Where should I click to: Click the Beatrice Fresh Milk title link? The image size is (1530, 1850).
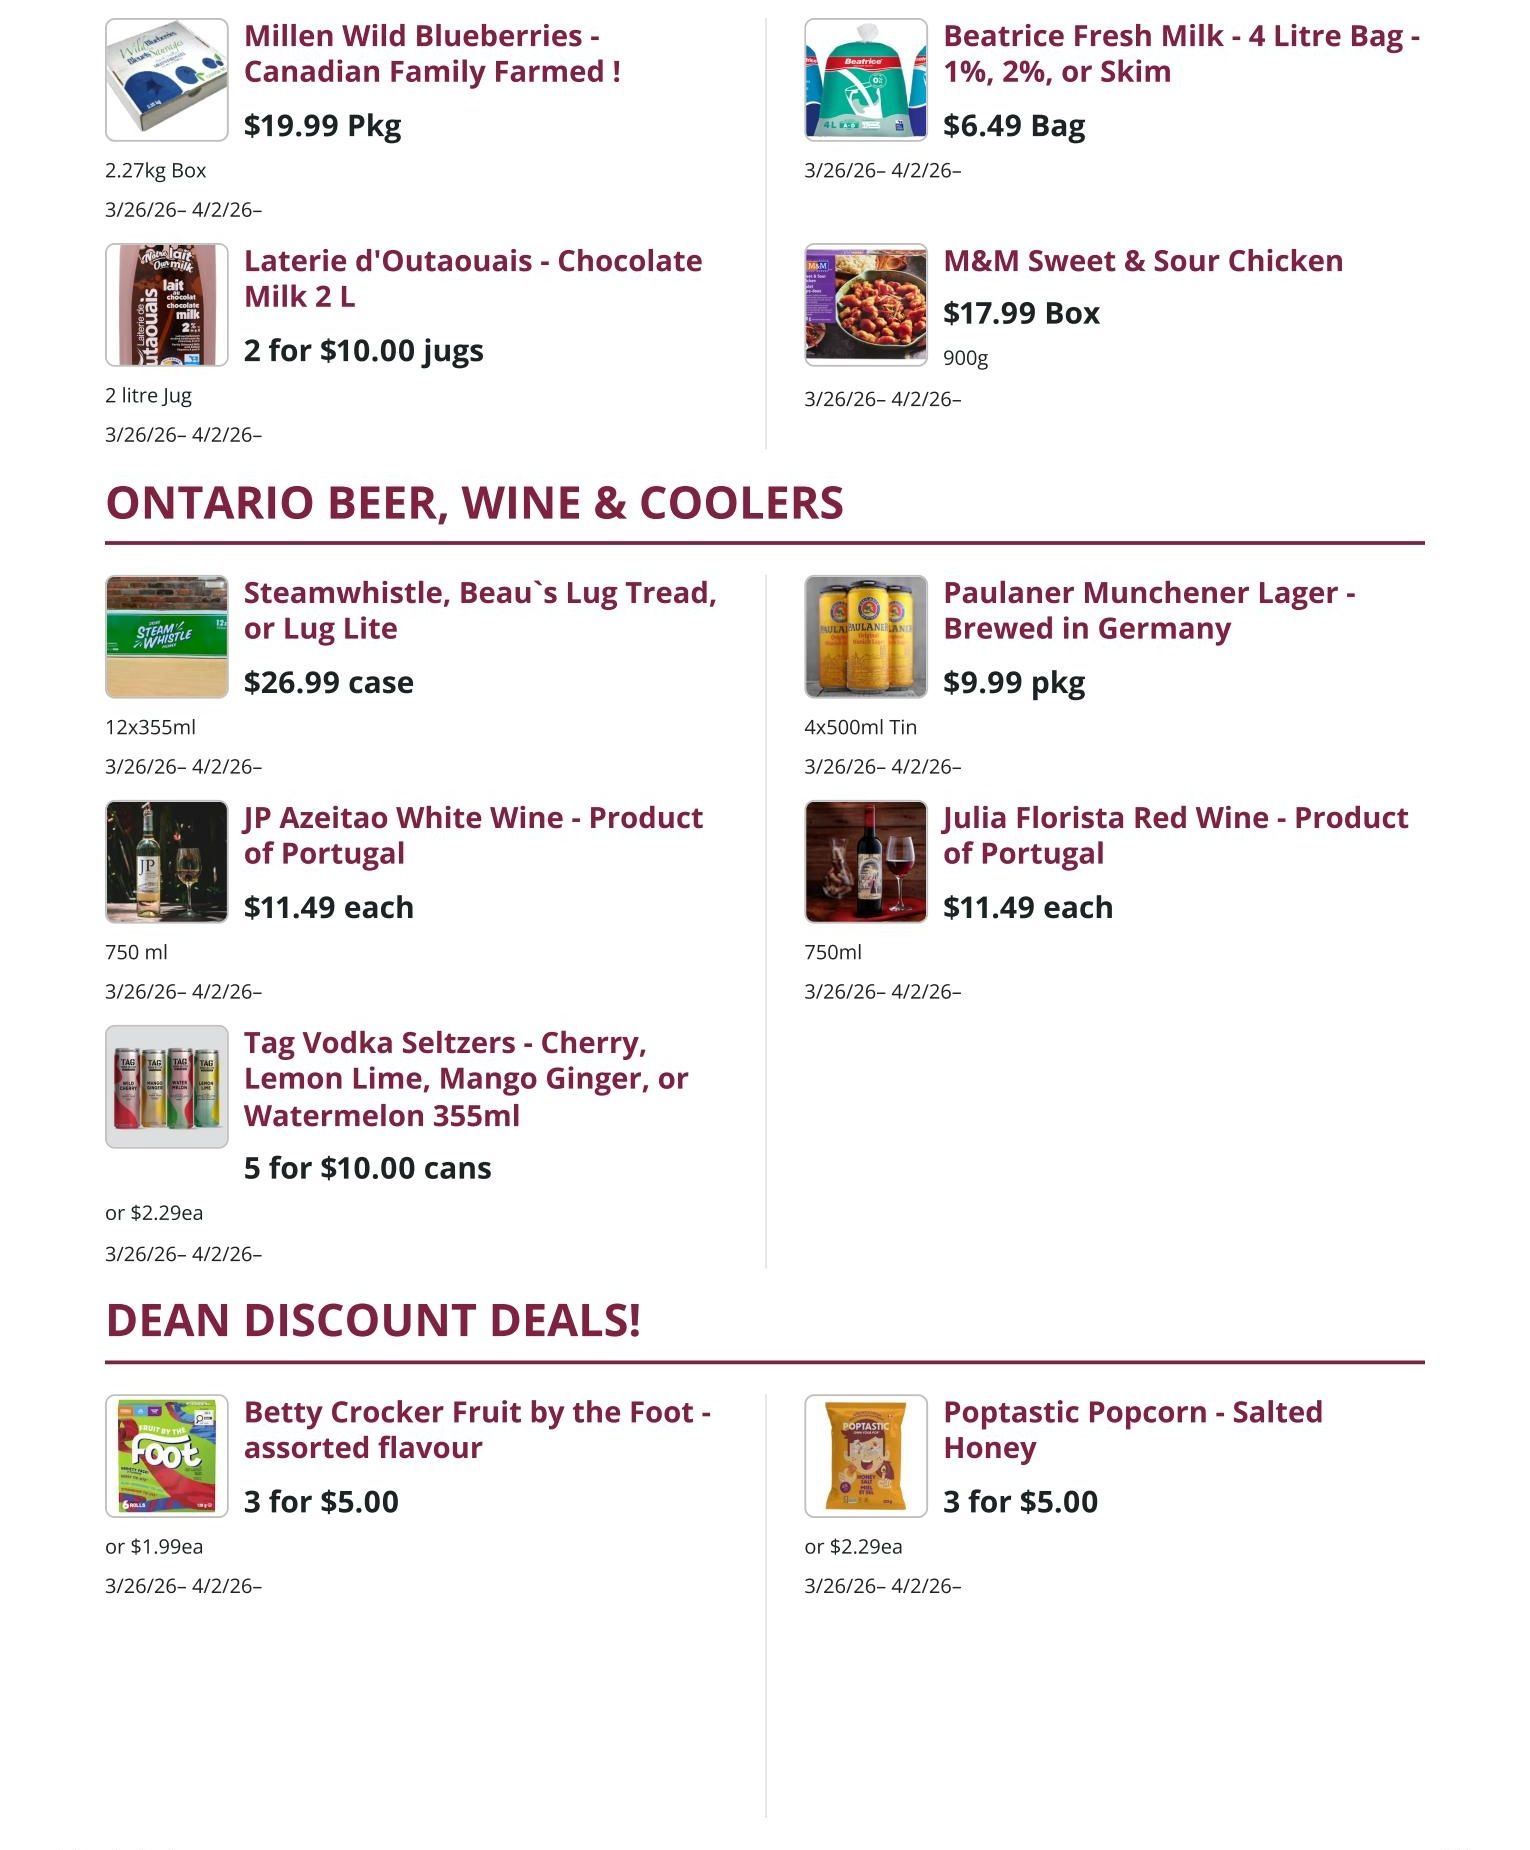click(x=1181, y=54)
